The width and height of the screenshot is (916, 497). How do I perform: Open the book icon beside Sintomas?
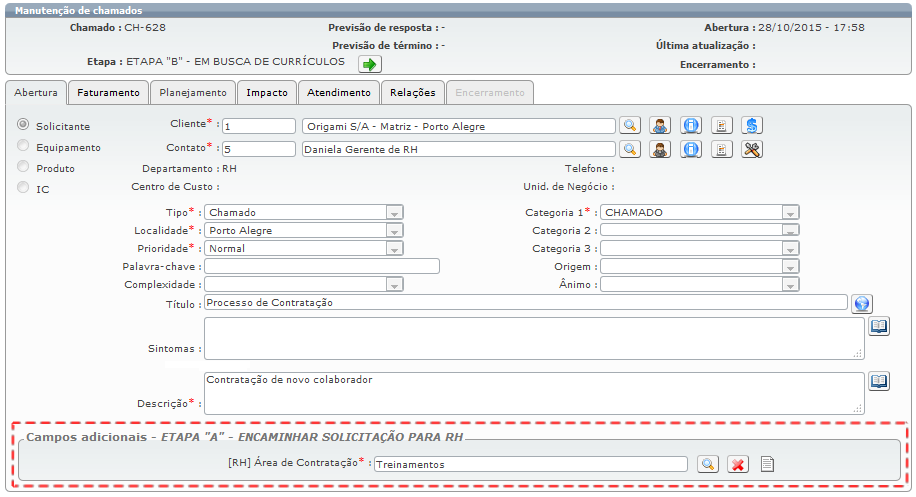[x=878, y=327]
